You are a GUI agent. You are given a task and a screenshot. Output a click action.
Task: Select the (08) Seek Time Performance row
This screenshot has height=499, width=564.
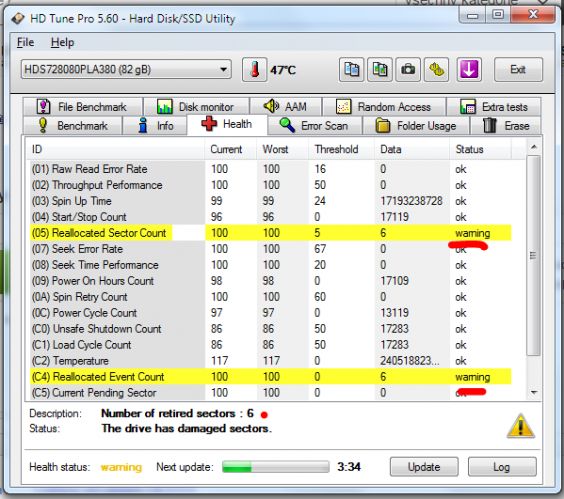click(x=270, y=265)
